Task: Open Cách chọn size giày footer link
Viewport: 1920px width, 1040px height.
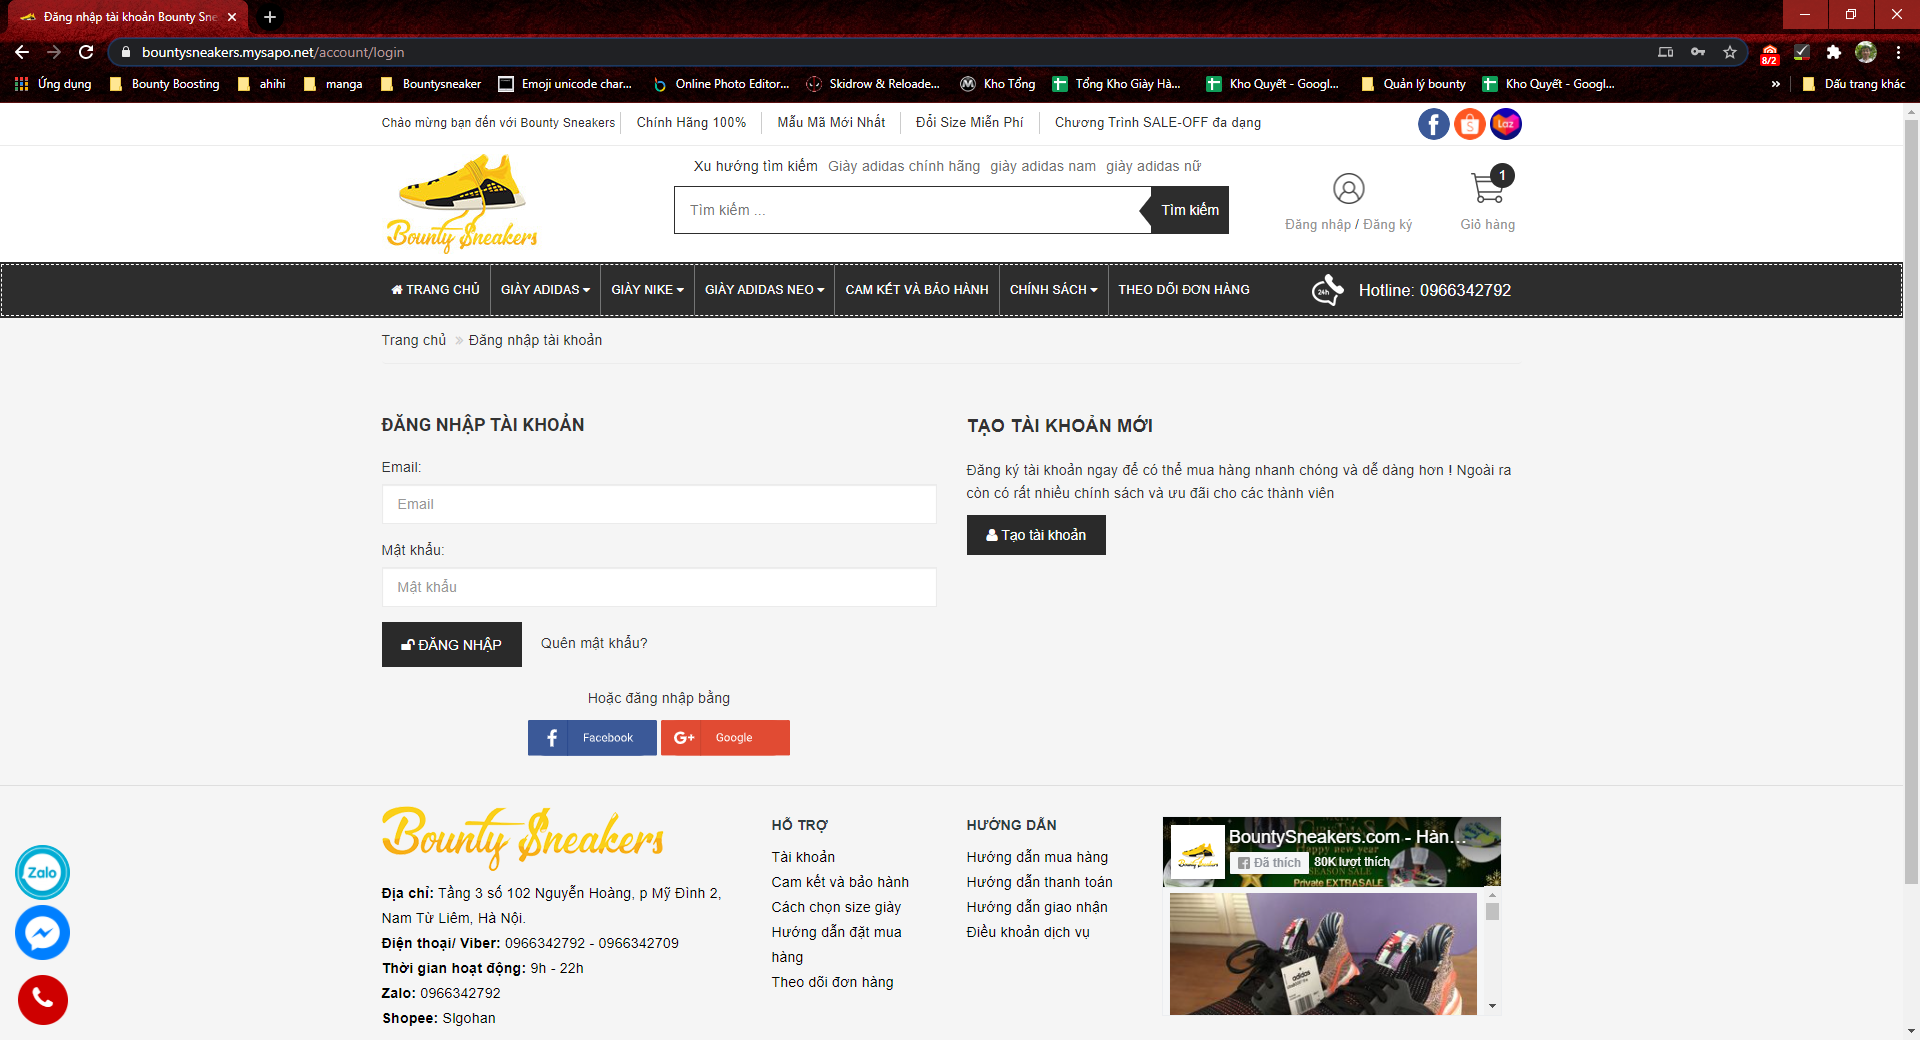Action: point(836,907)
